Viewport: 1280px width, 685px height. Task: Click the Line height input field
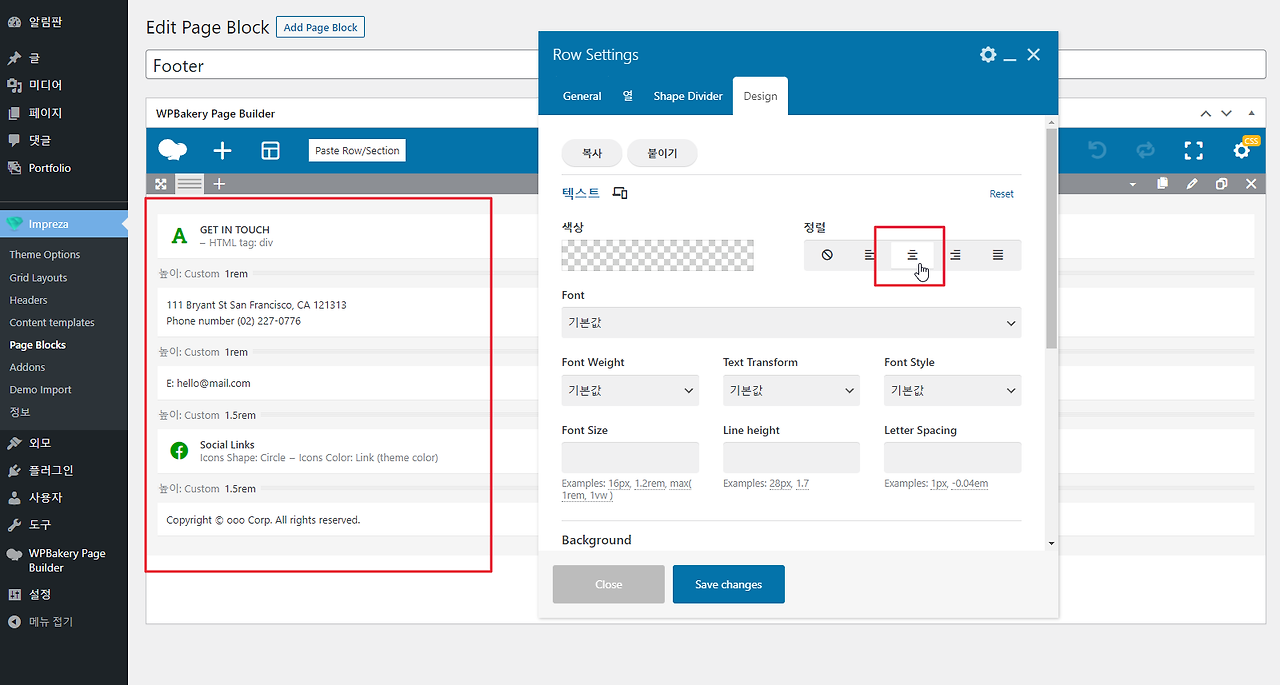tap(791, 457)
